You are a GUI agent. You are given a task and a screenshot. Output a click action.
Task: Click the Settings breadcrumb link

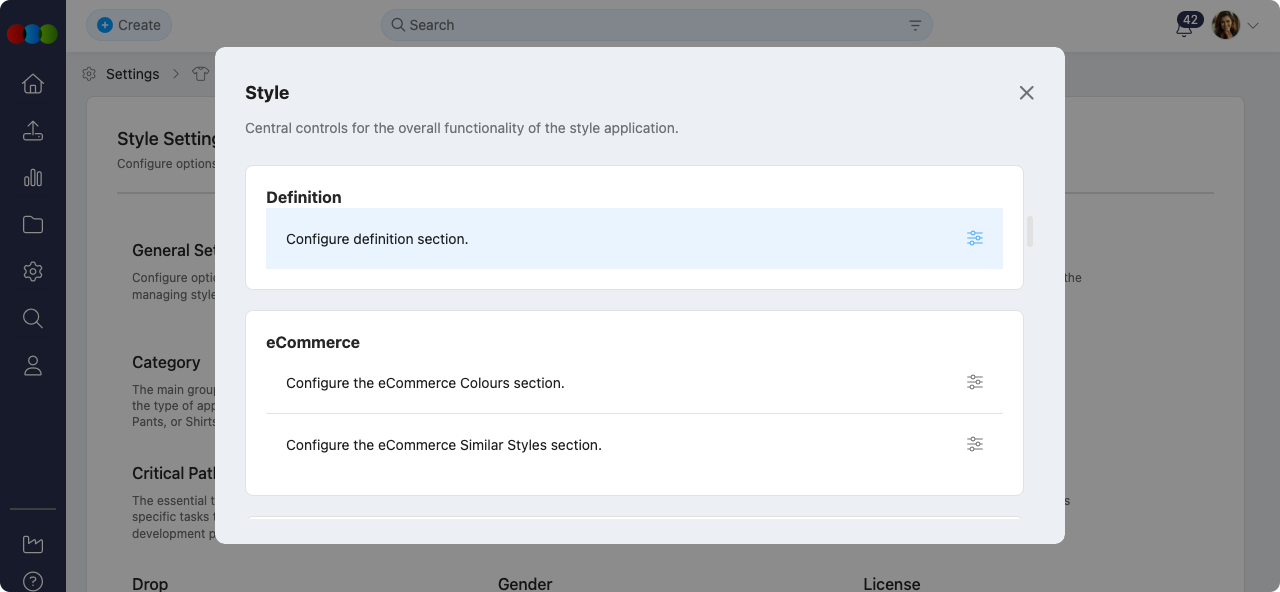pos(132,74)
